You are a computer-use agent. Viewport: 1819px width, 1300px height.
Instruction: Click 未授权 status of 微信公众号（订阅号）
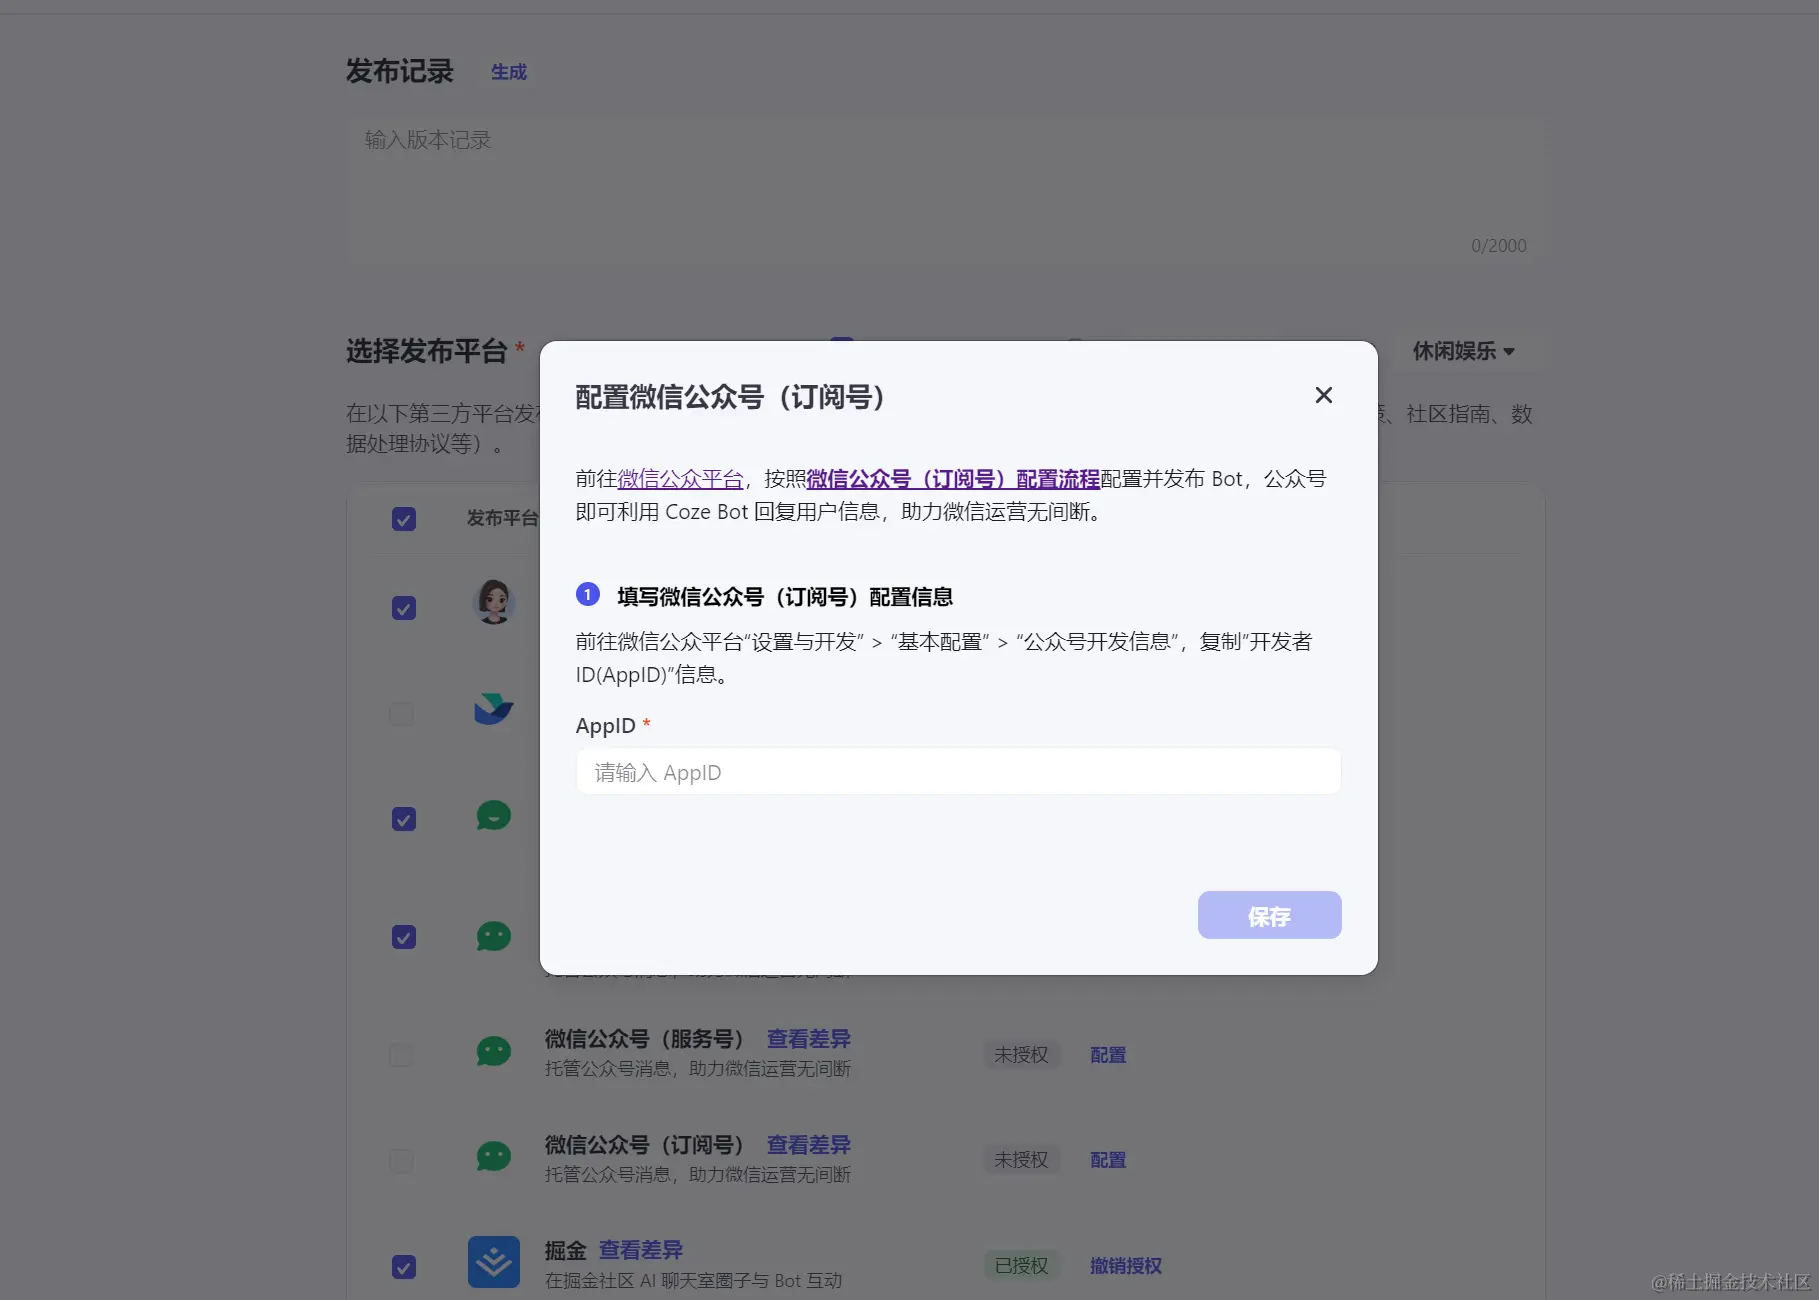click(x=1021, y=1160)
